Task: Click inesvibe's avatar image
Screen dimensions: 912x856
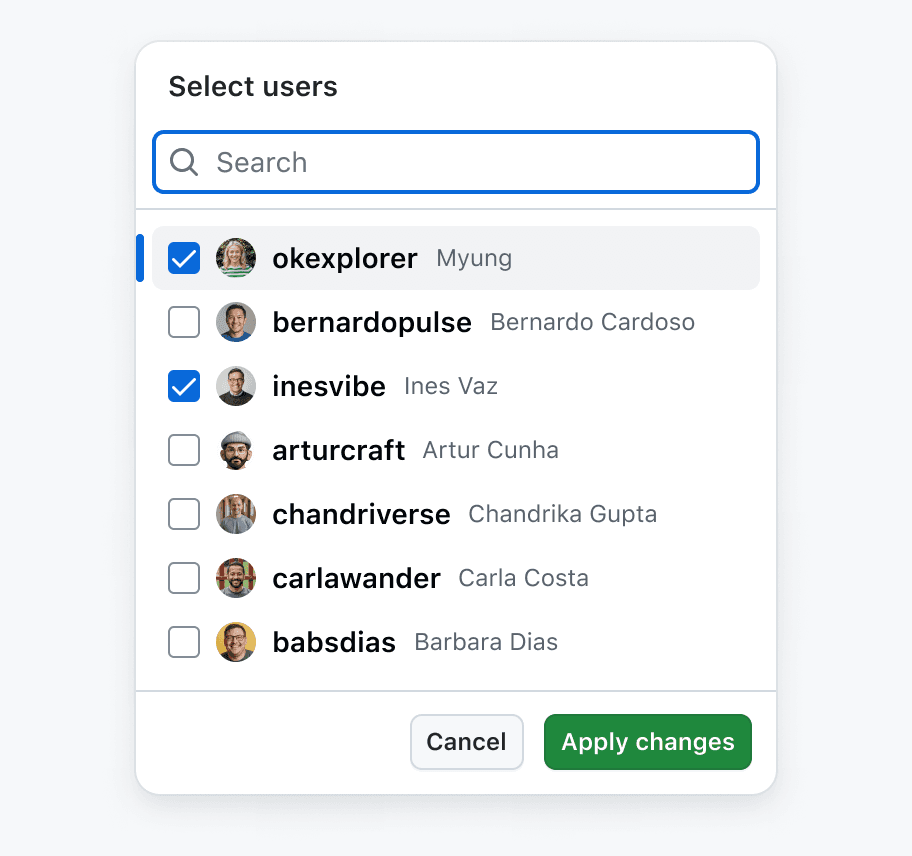Action: pyautogui.click(x=236, y=386)
